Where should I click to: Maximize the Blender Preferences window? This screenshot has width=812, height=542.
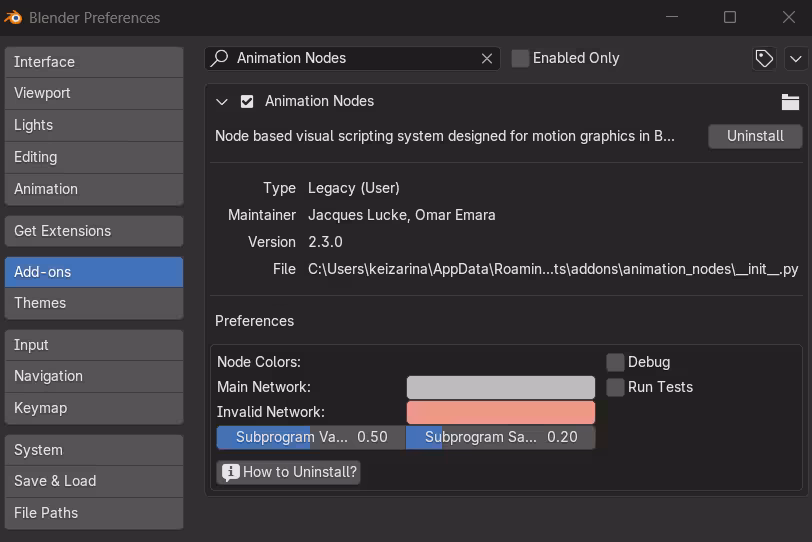pyautogui.click(x=730, y=17)
